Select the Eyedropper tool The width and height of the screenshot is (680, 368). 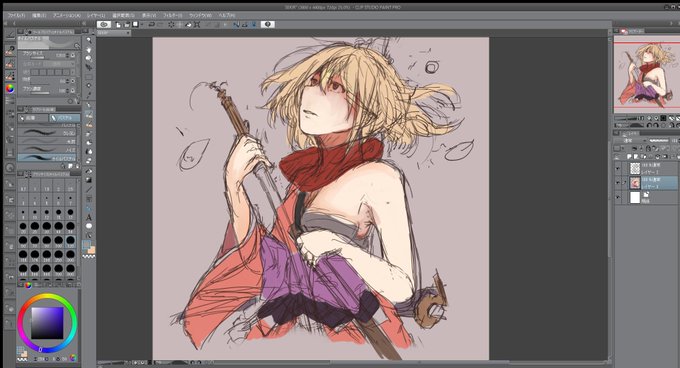tap(89, 95)
